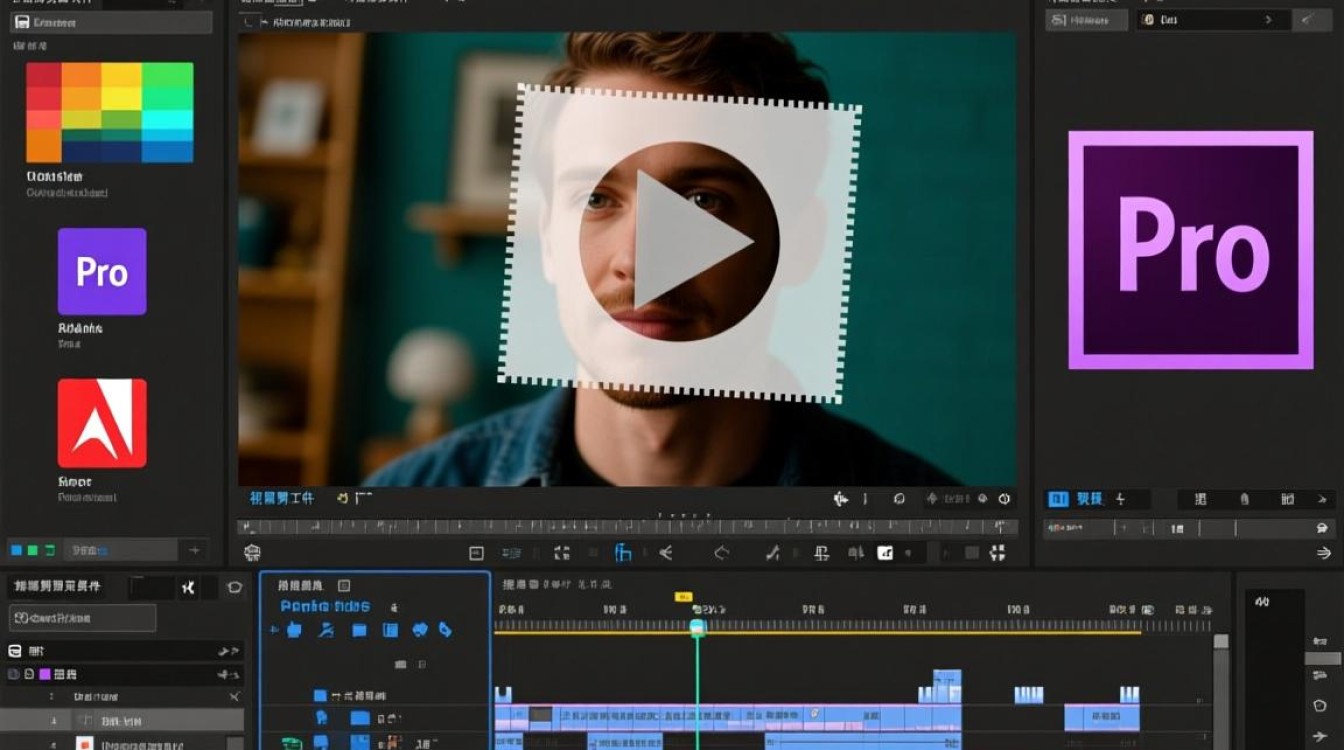Screen dimensions: 1344x750
Task: Switch to the bottom-left panel's title tab
Action: [x=55, y=587]
